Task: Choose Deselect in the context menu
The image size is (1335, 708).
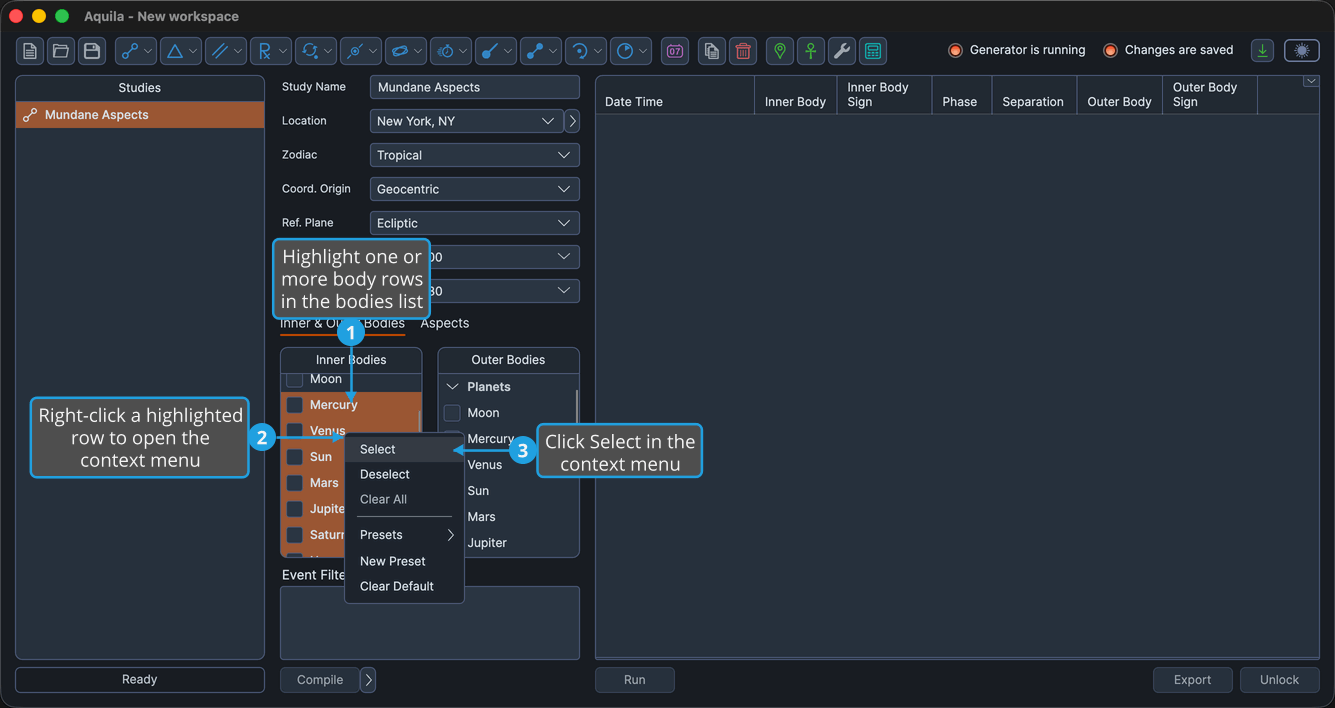Action: point(405,474)
